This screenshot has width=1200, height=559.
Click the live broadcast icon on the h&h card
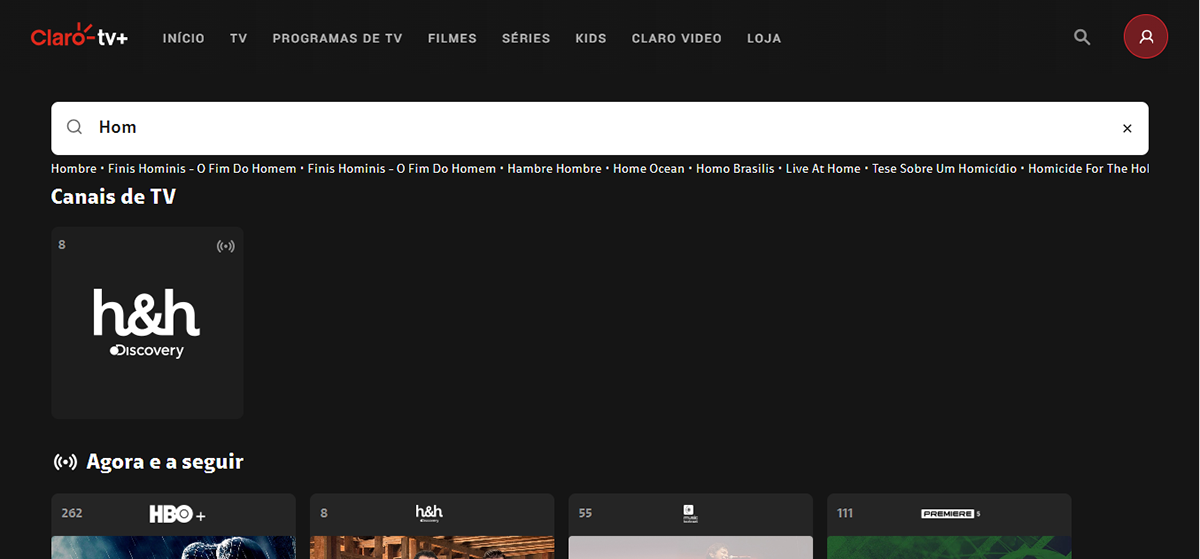pyautogui.click(x=226, y=246)
